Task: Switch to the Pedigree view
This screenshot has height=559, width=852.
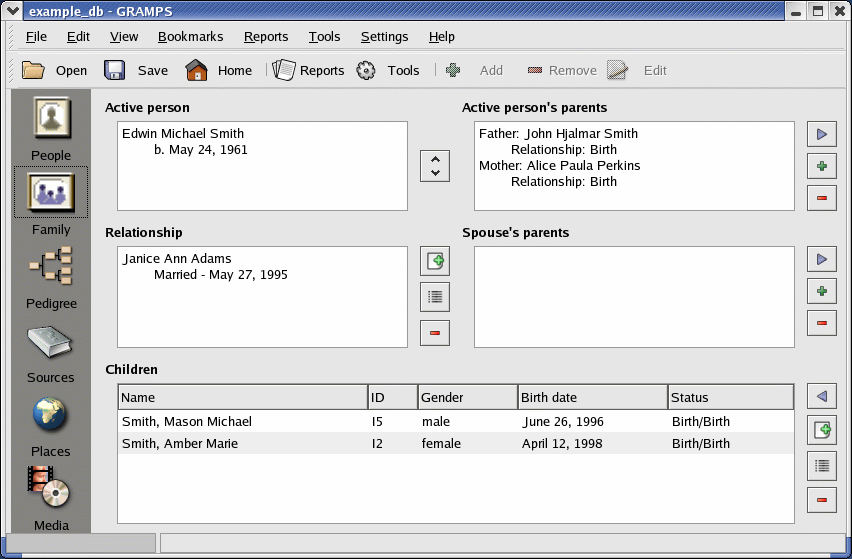Action: click(x=51, y=267)
